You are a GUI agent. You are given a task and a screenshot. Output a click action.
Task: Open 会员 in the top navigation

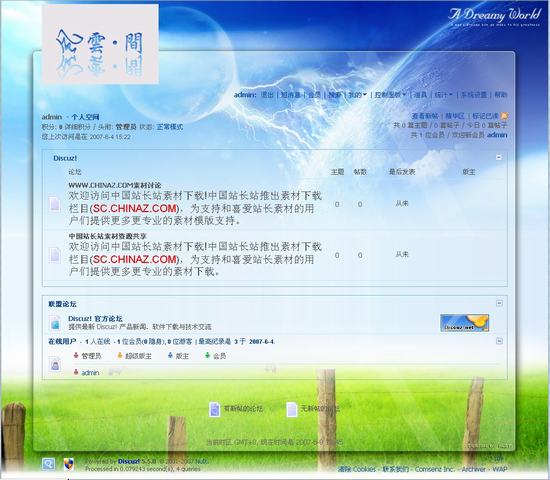[x=314, y=95]
